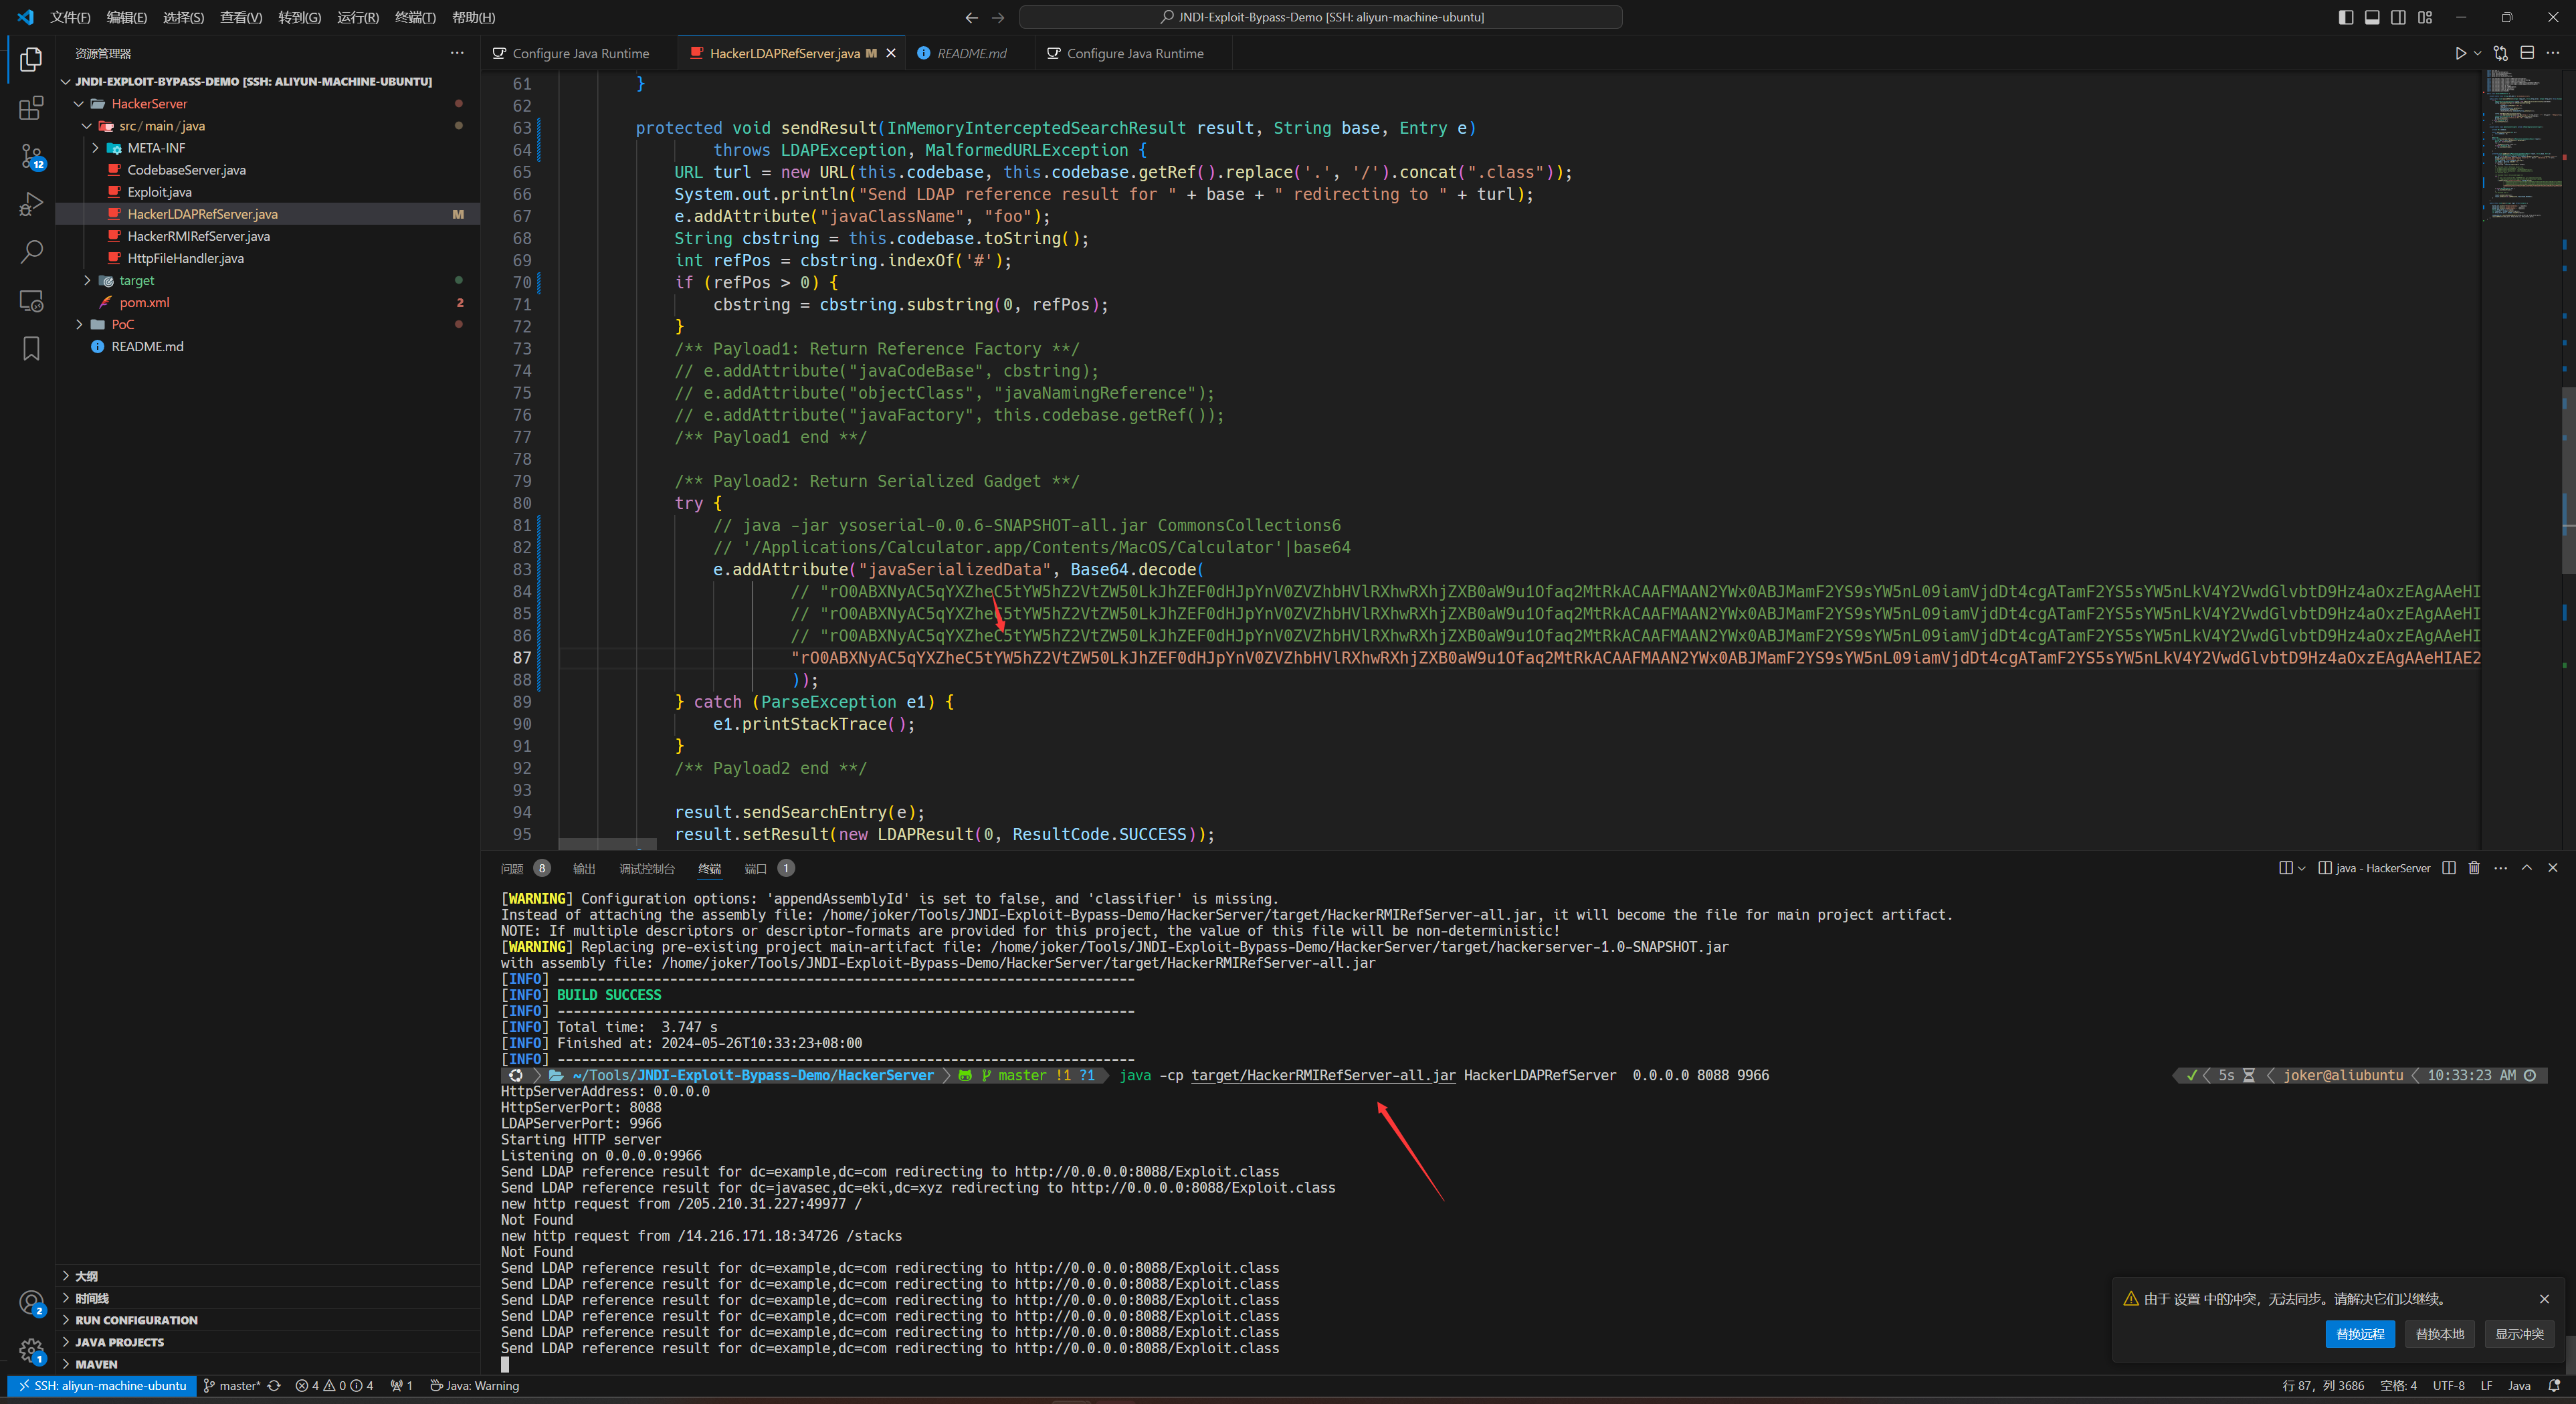Open Run and Debug view icon
Viewport: 2576px width, 1404px height.
[x=31, y=204]
